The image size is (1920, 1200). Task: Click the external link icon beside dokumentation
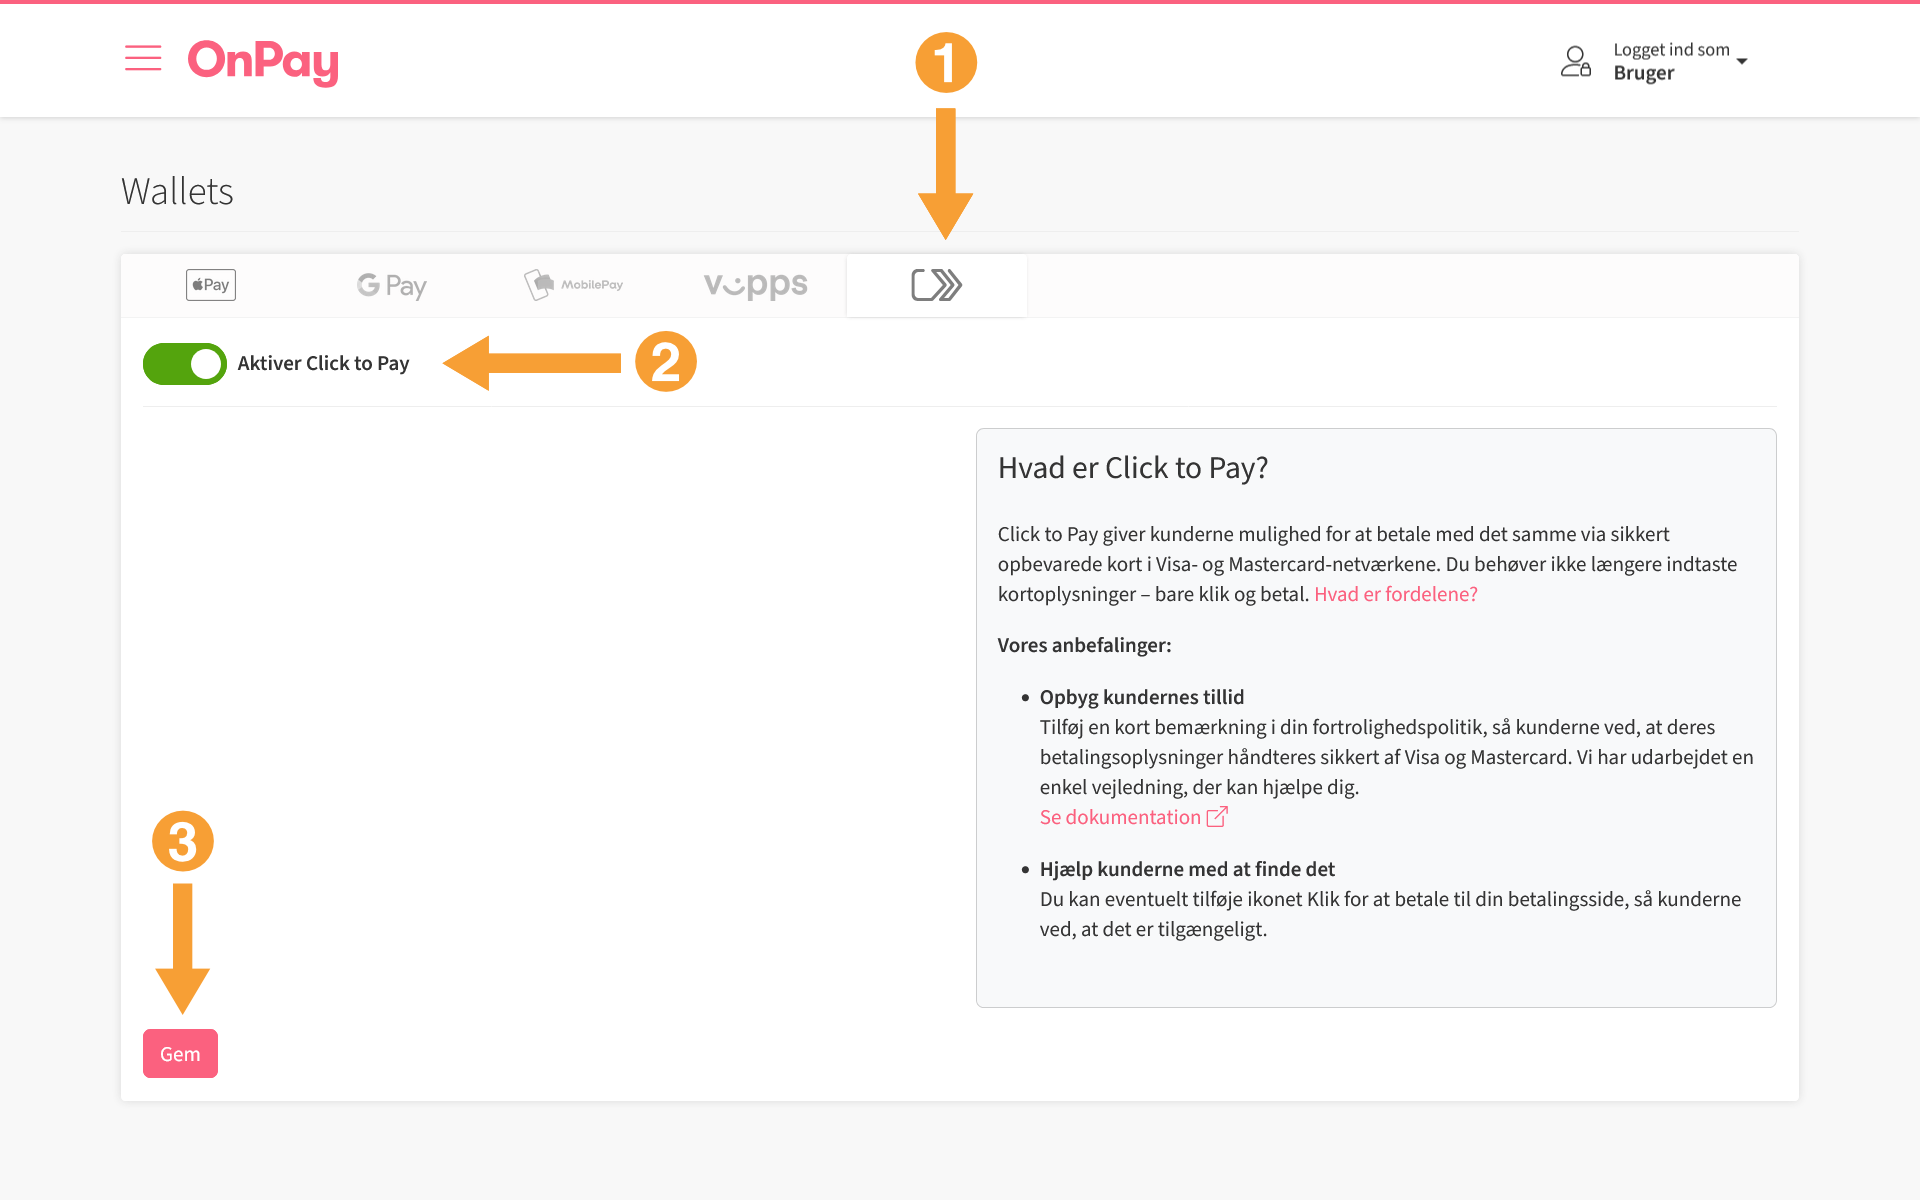tap(1217, 817)
